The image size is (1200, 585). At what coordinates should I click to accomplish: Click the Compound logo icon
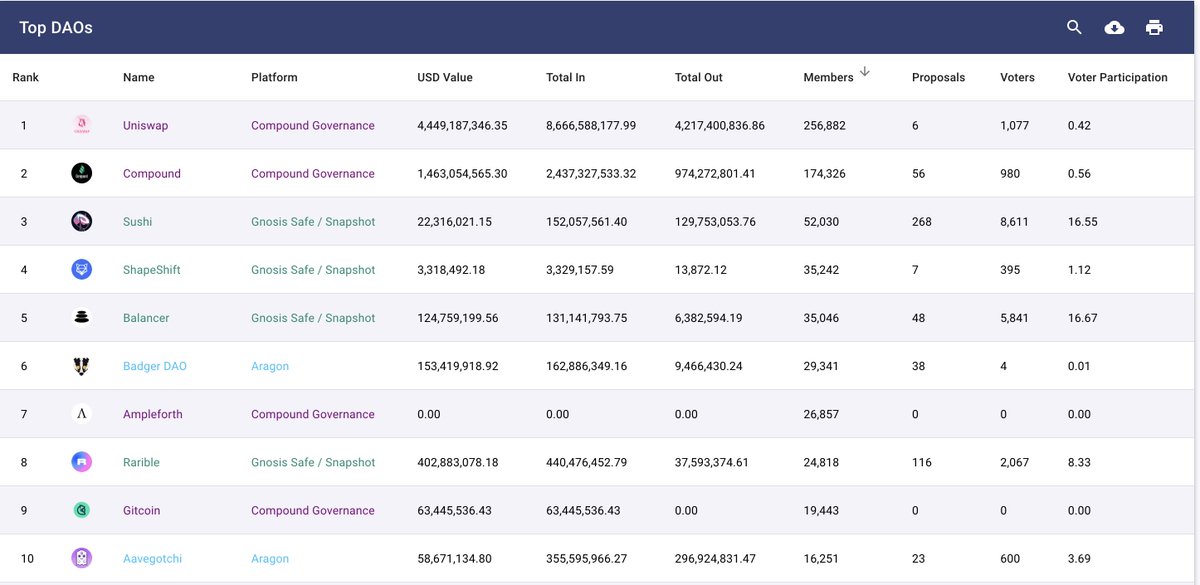pos(82,173)
